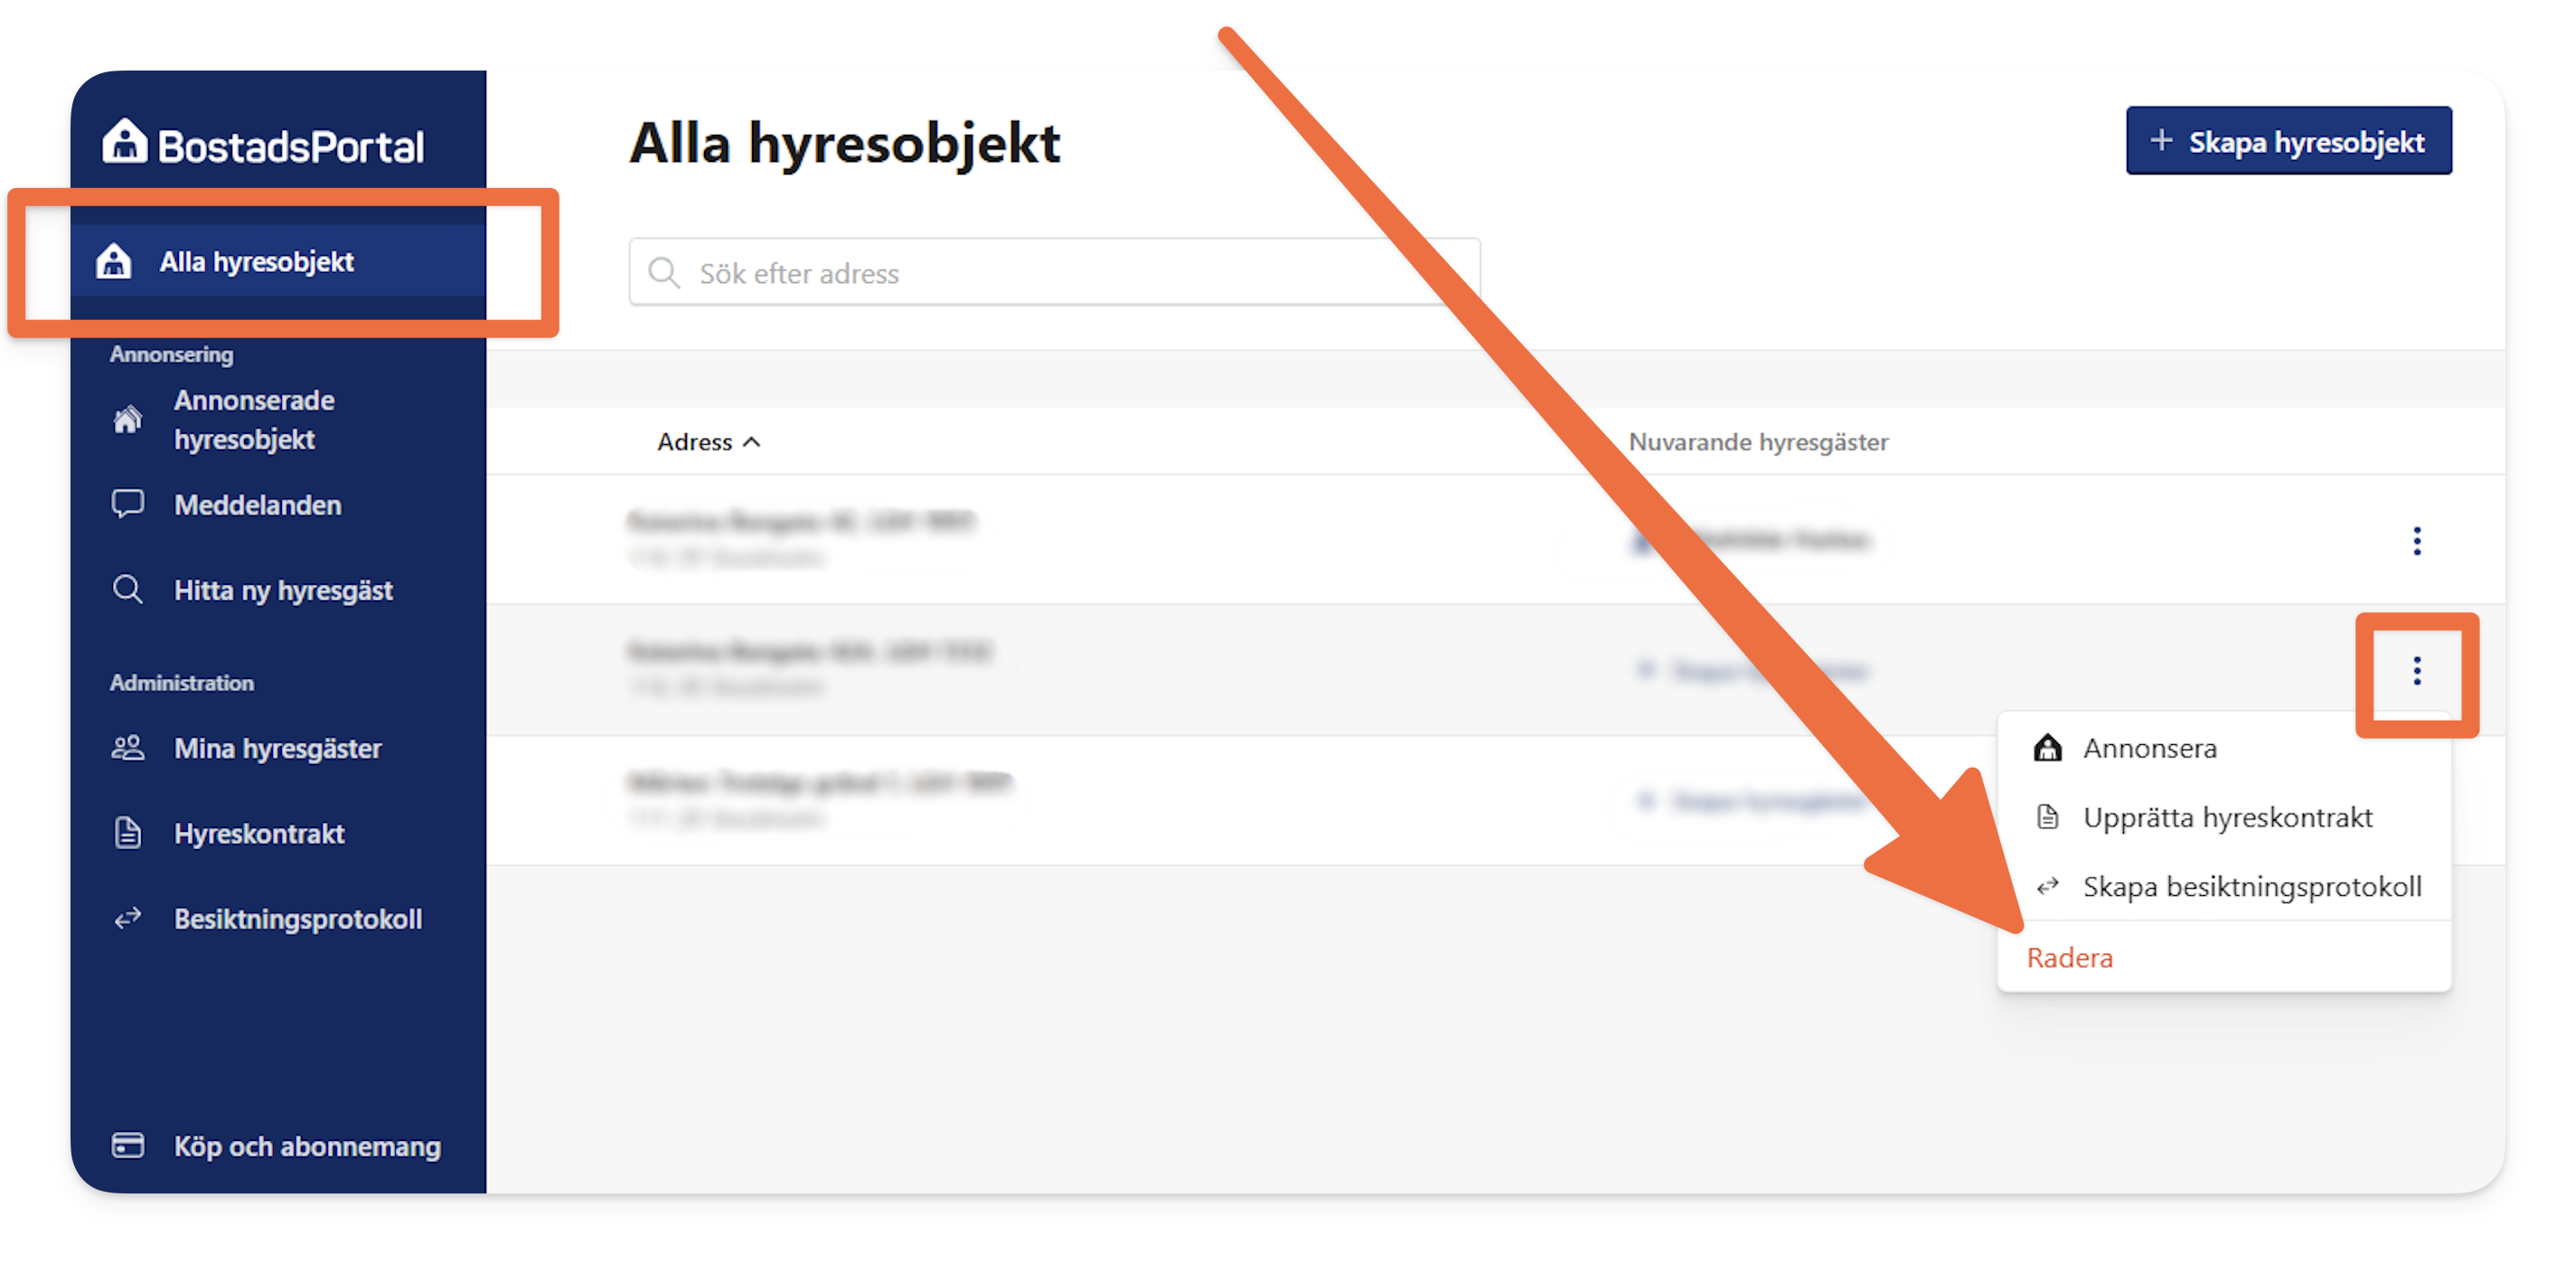Sort by Adress column header

(708, 442)
